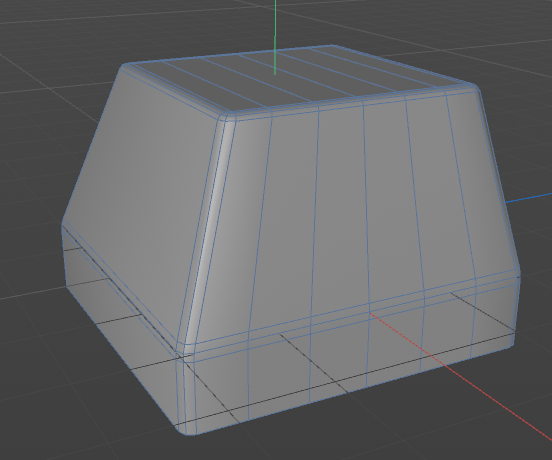Viewport: 552px width, 460px height.
Task: Click the blue Z-axis line beside the object
Action: (528, 198)
